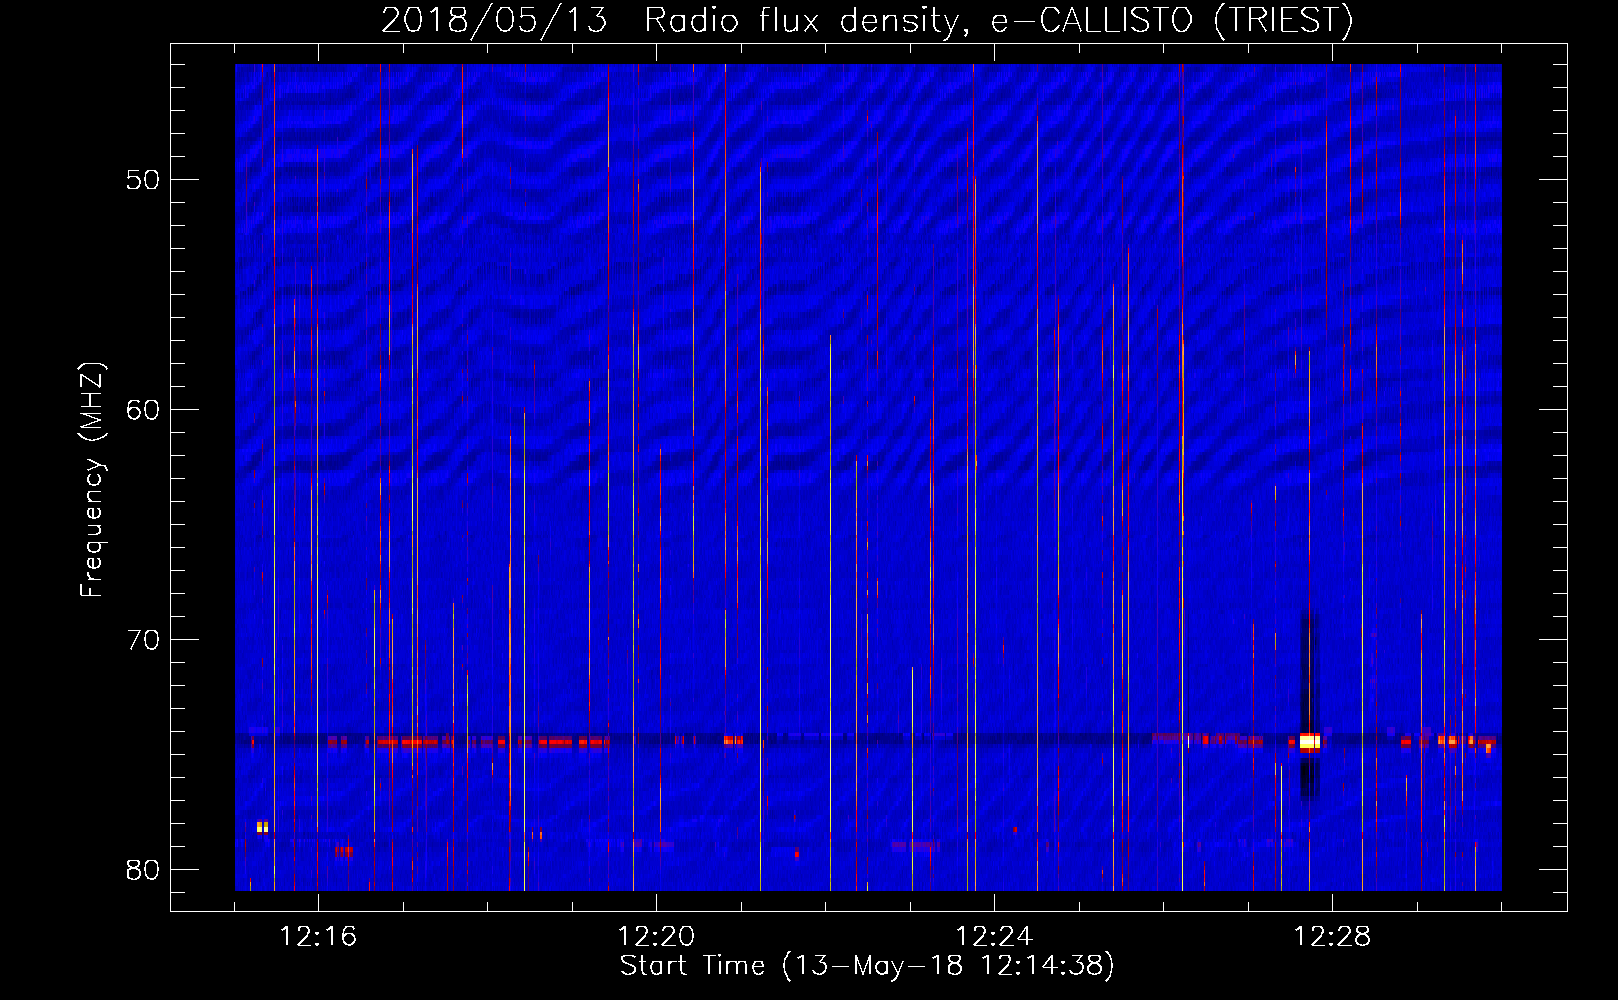The width and height of the screenshot is (1618, 1000).
Task: Click the bright white burst just before 12:28
Action: pos(1309,742)
